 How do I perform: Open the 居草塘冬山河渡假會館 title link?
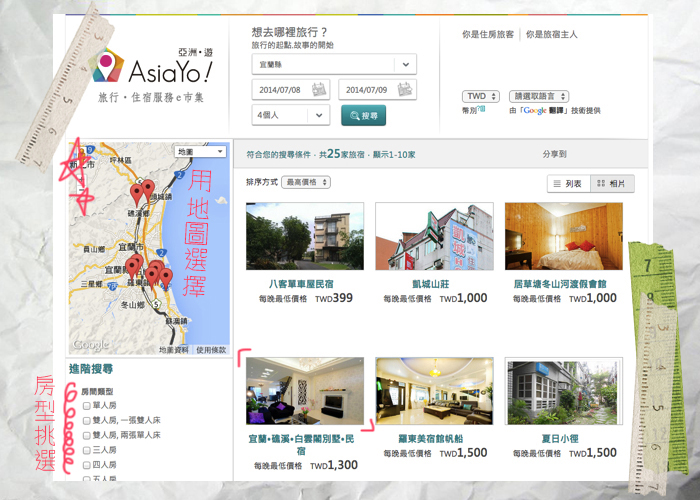tap(560, 284)
